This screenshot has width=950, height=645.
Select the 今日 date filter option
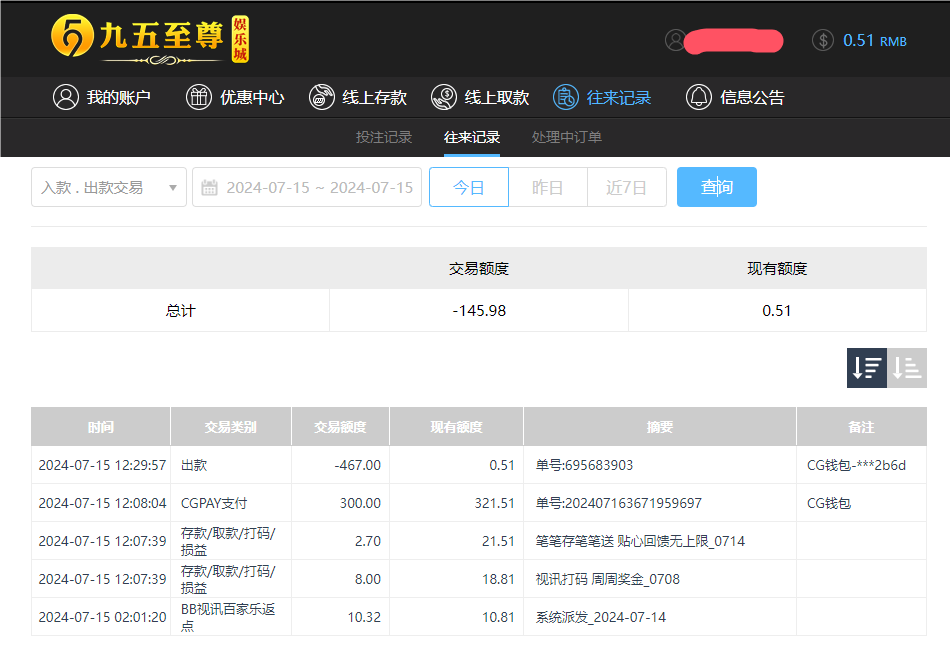click(468, 187)
